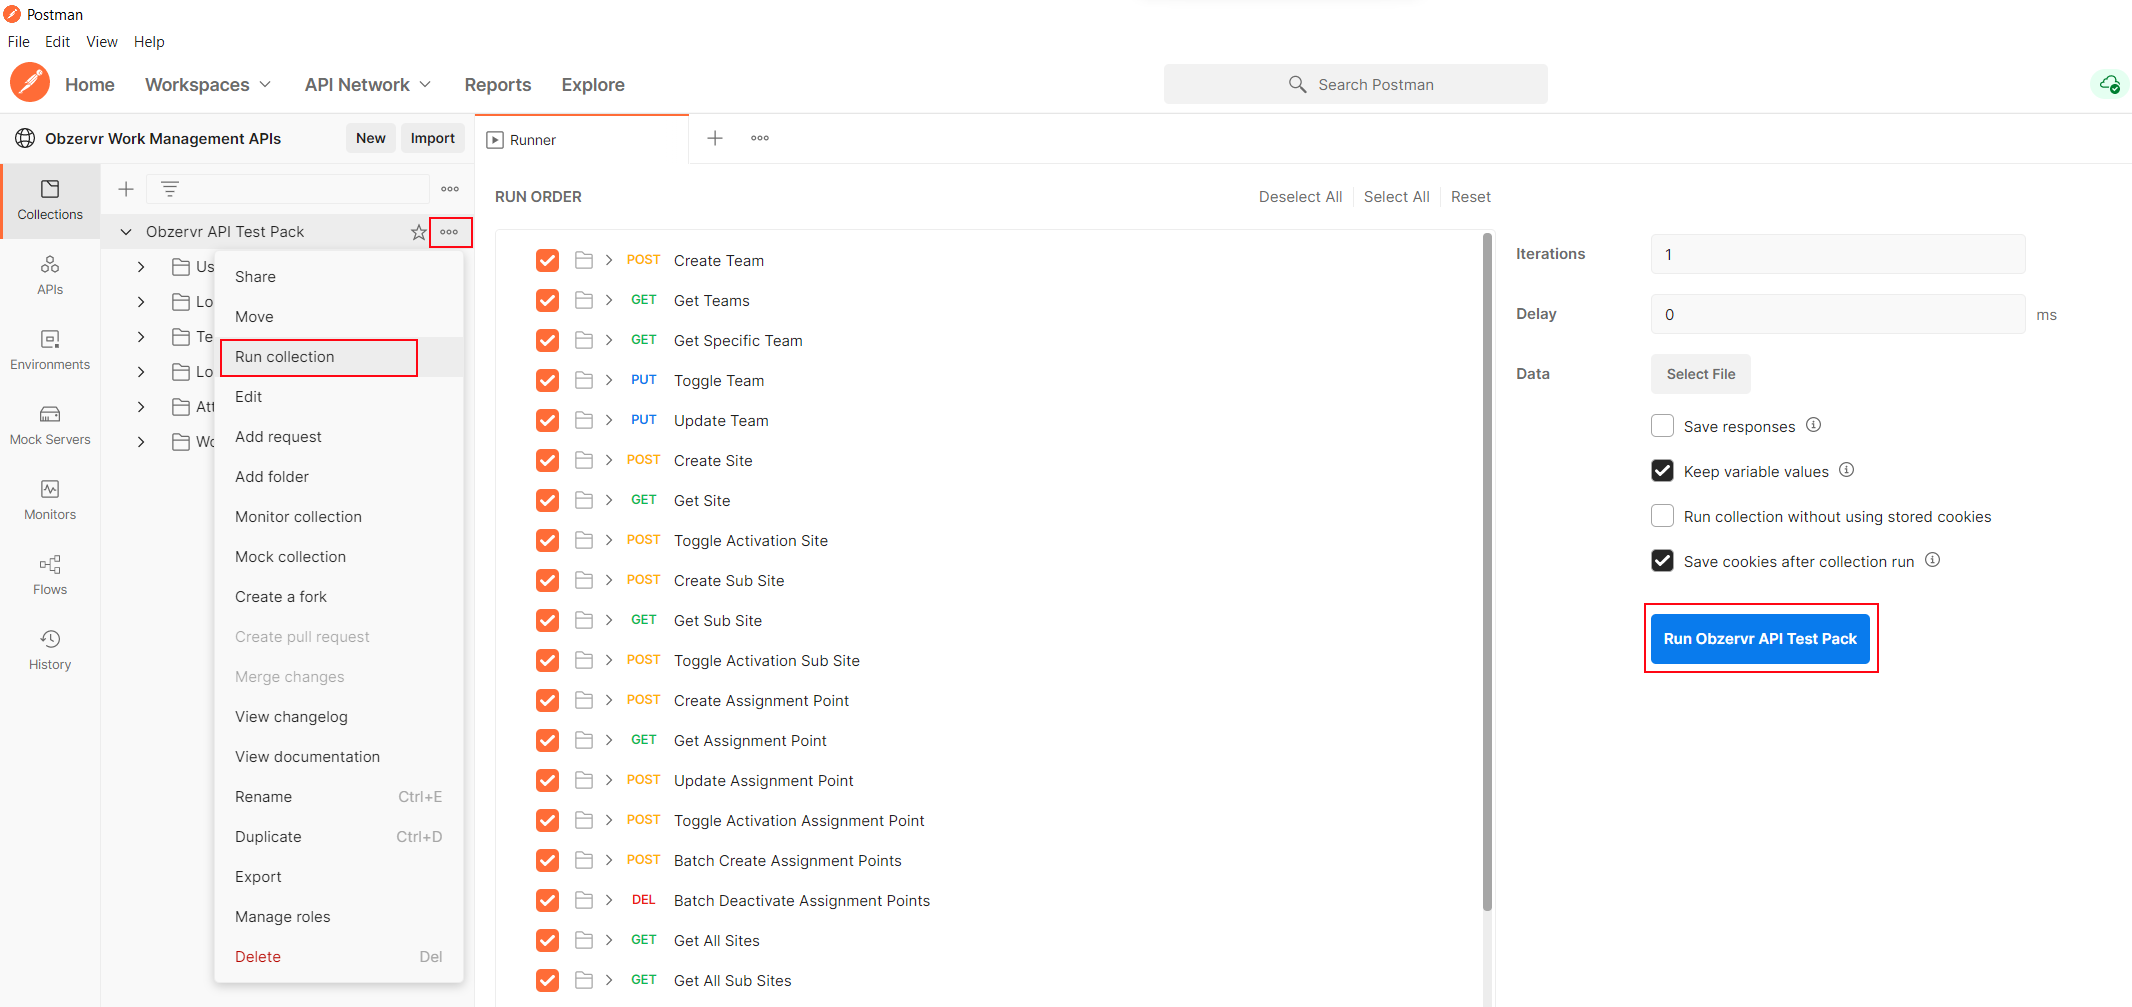
Task: Uncheck the Toggle Team request
Action: [x=548, y=380]
